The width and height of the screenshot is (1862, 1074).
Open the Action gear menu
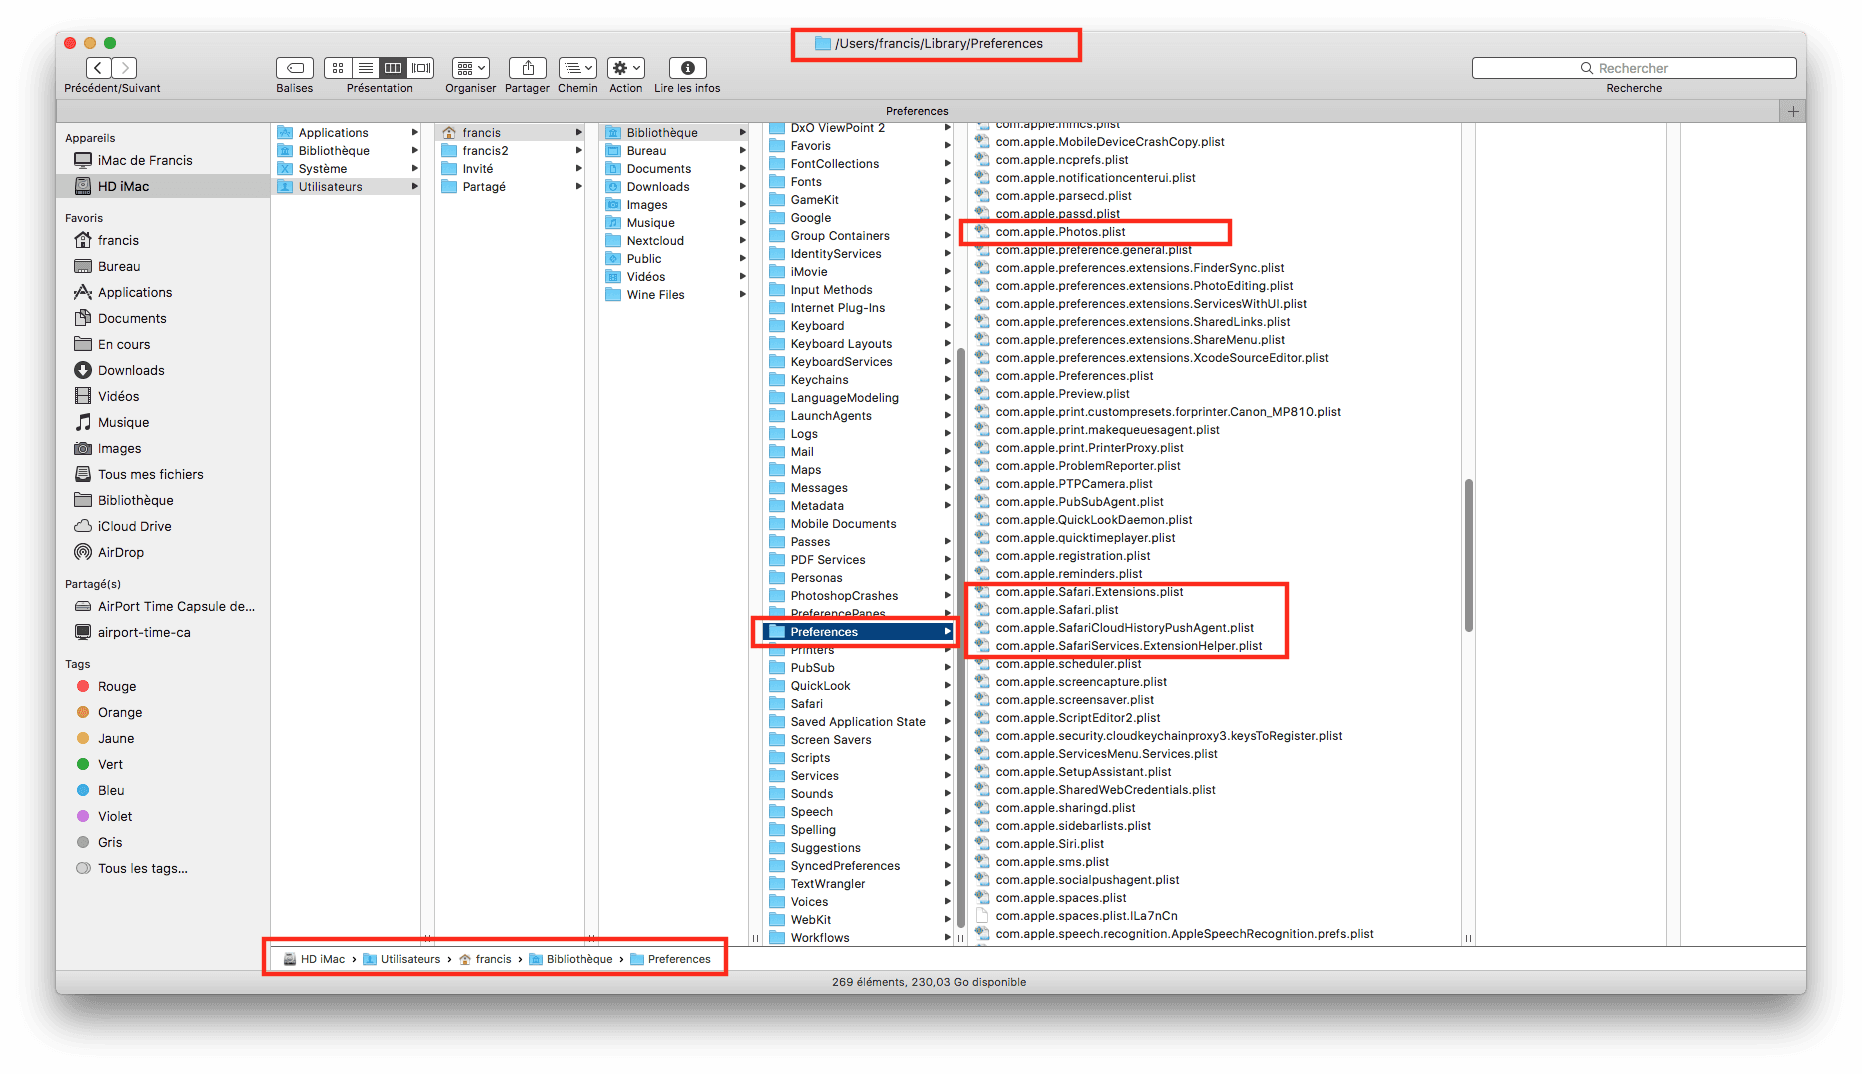[x=626, y=68]
